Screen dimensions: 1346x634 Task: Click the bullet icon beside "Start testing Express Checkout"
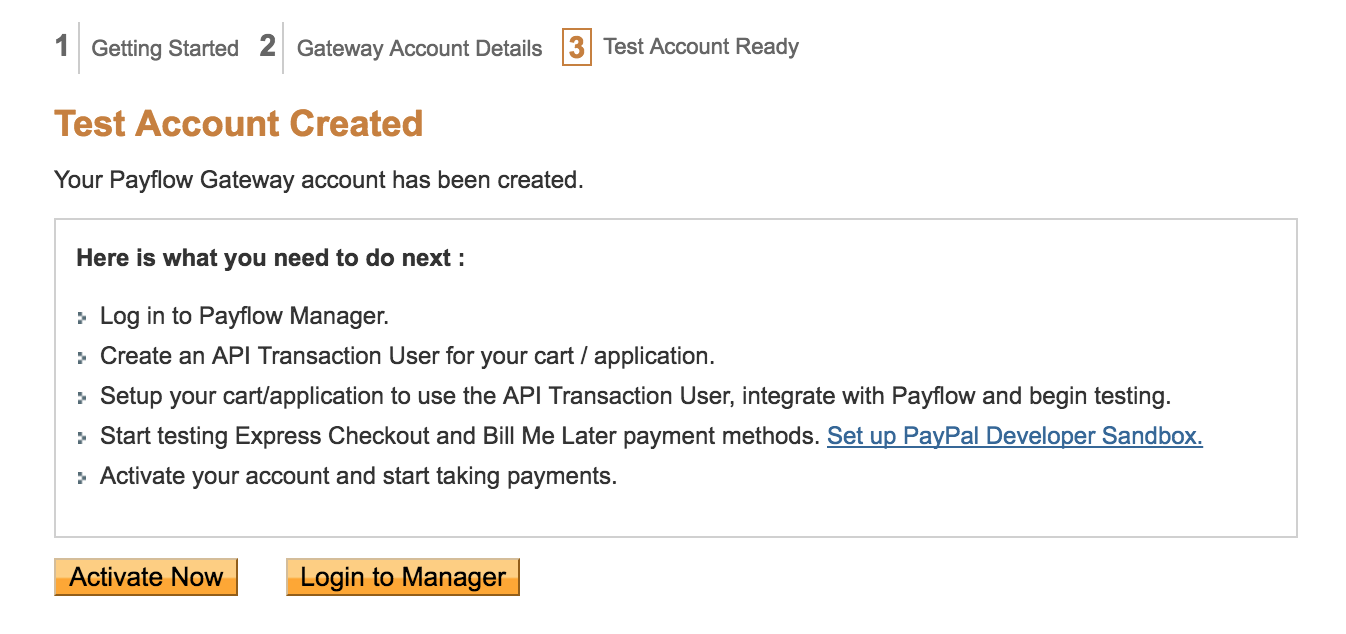tap(82, 438)
